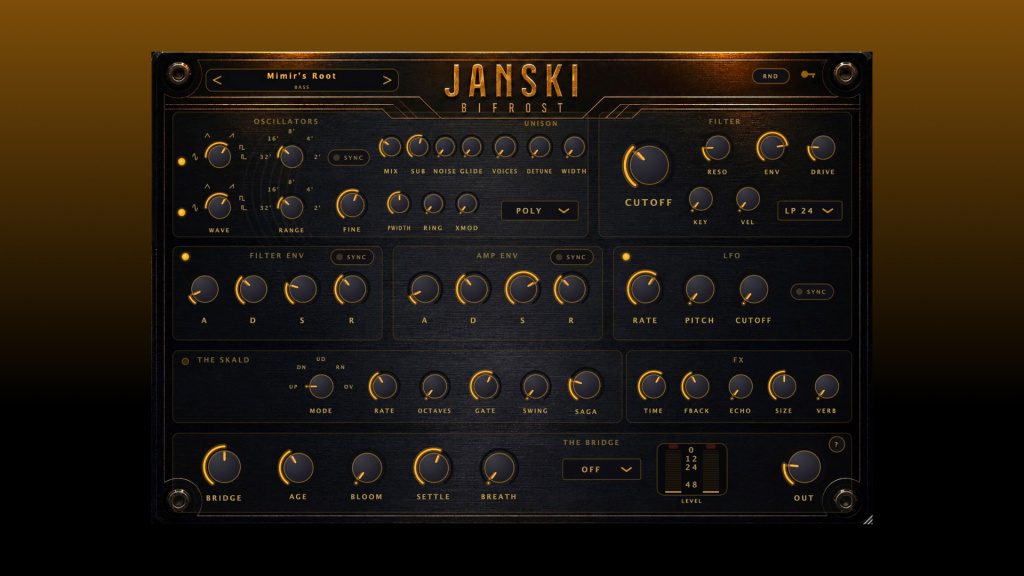Open the POLY voice mode dropdown
Viewport: 1024px width, 576px height.
tap(539, 211)
